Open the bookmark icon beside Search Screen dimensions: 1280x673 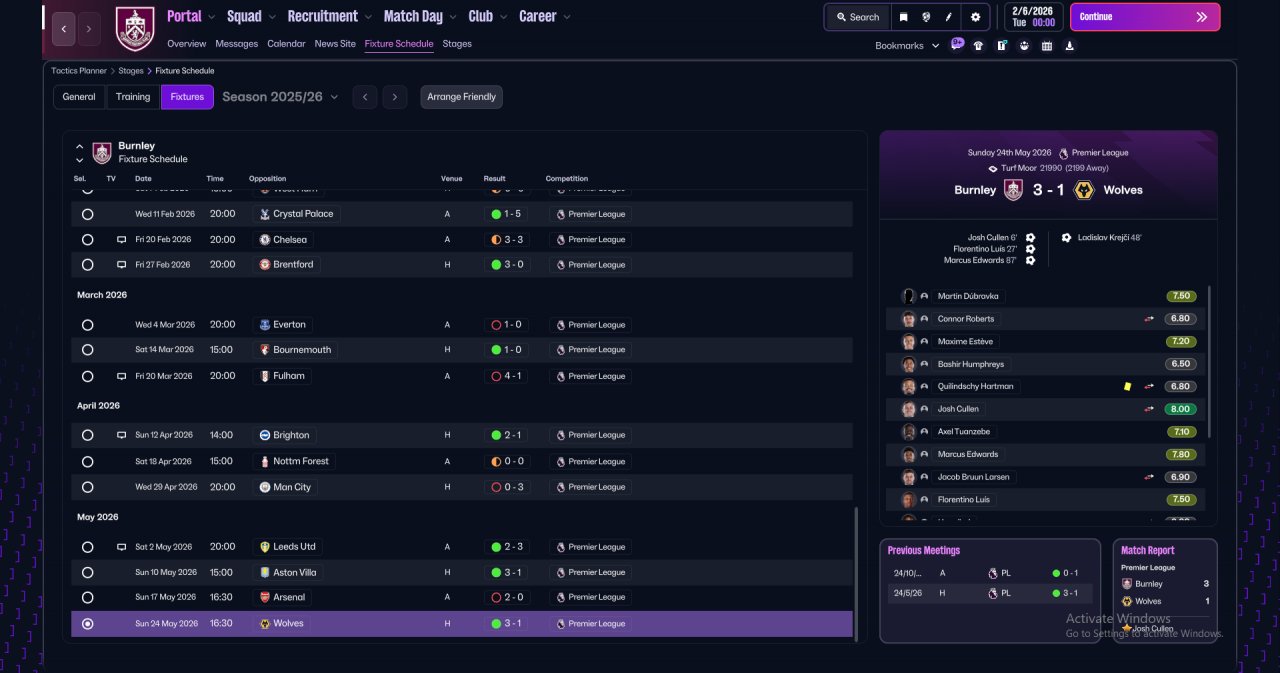[x=904, y=17]
